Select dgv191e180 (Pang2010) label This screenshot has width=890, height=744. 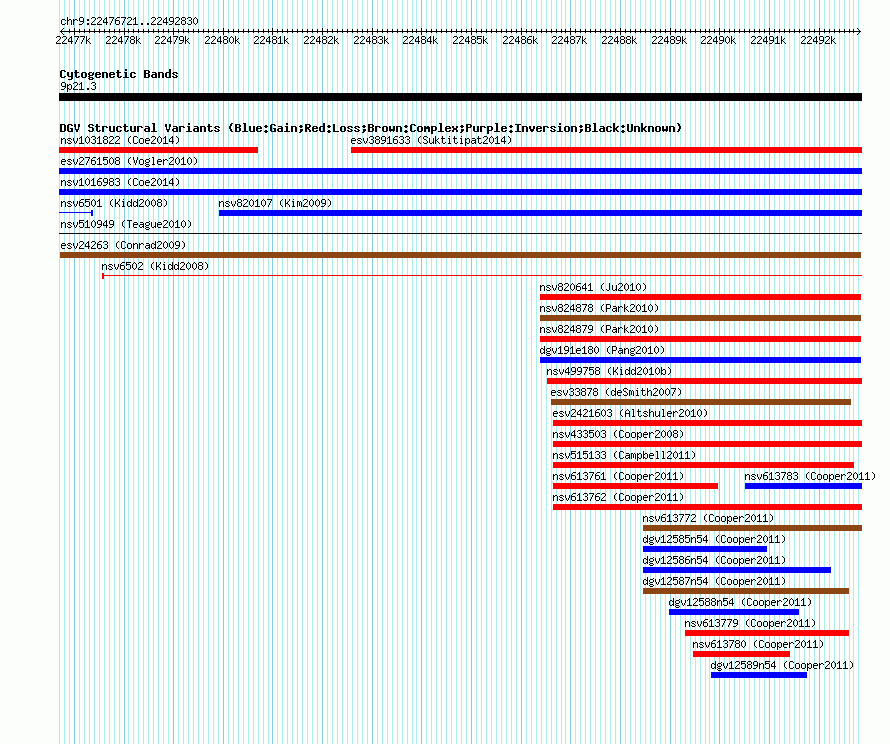(602, 350)
